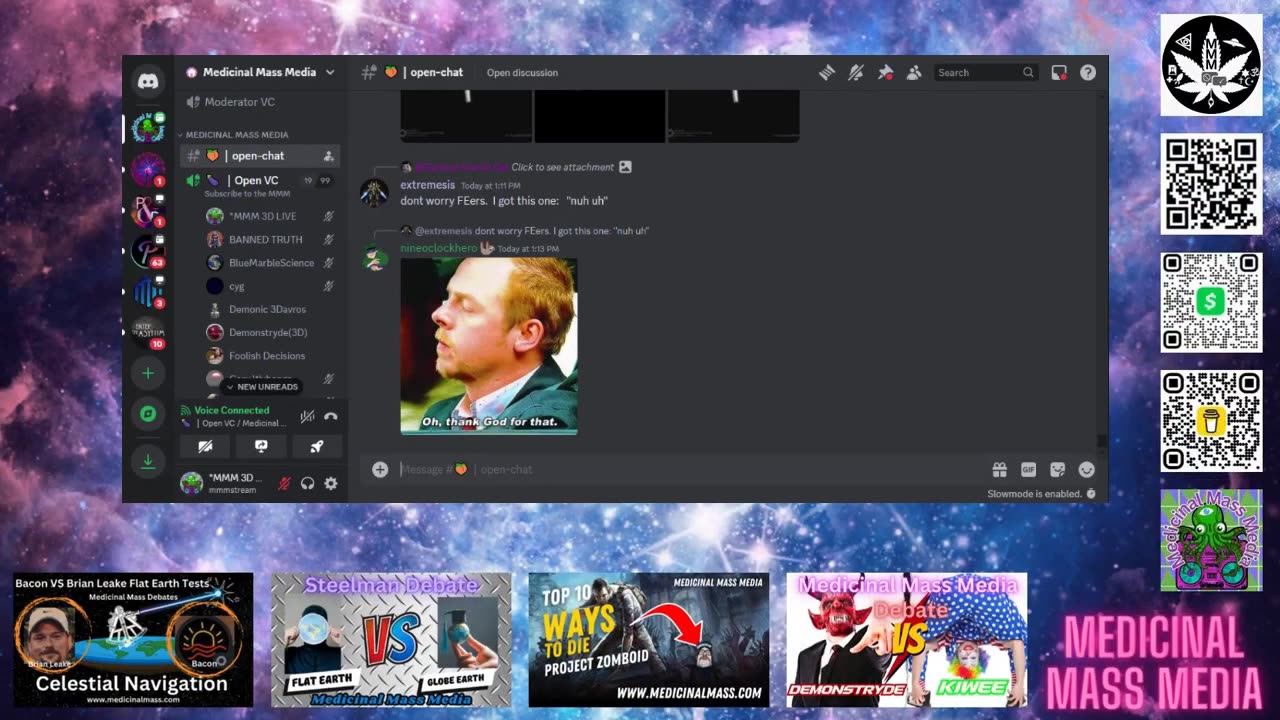1280x720 pixels.
Task: Click *MMM 3D user avatar in panel
Action: tap(191, 483)
